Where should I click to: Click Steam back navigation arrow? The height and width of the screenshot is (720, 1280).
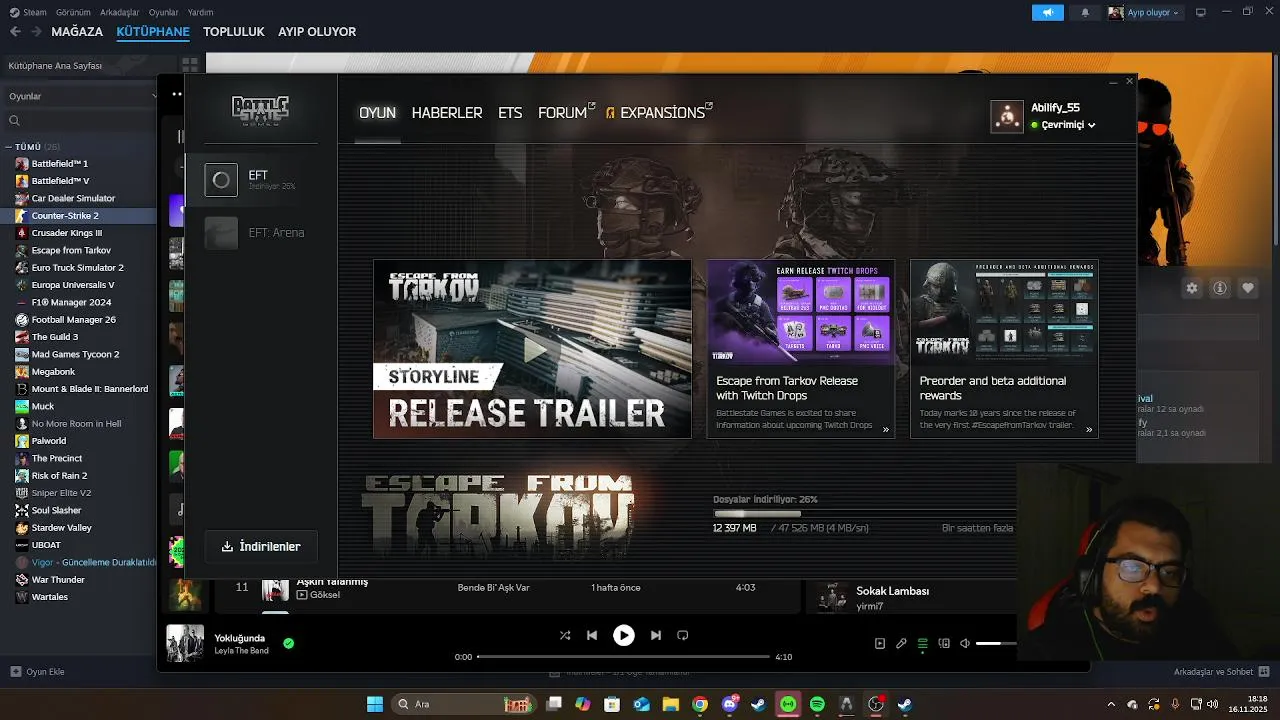[15, 32]
